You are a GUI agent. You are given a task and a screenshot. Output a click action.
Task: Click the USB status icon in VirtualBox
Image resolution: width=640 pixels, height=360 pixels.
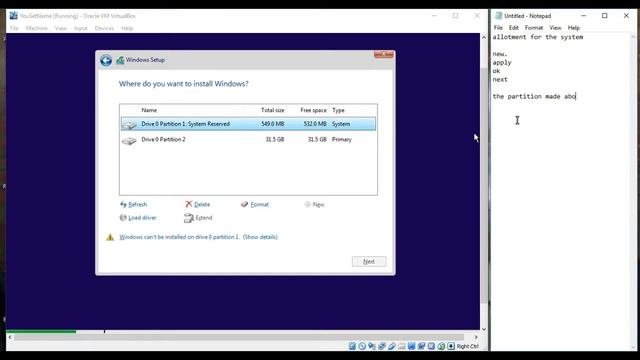[x=392, y=346]
